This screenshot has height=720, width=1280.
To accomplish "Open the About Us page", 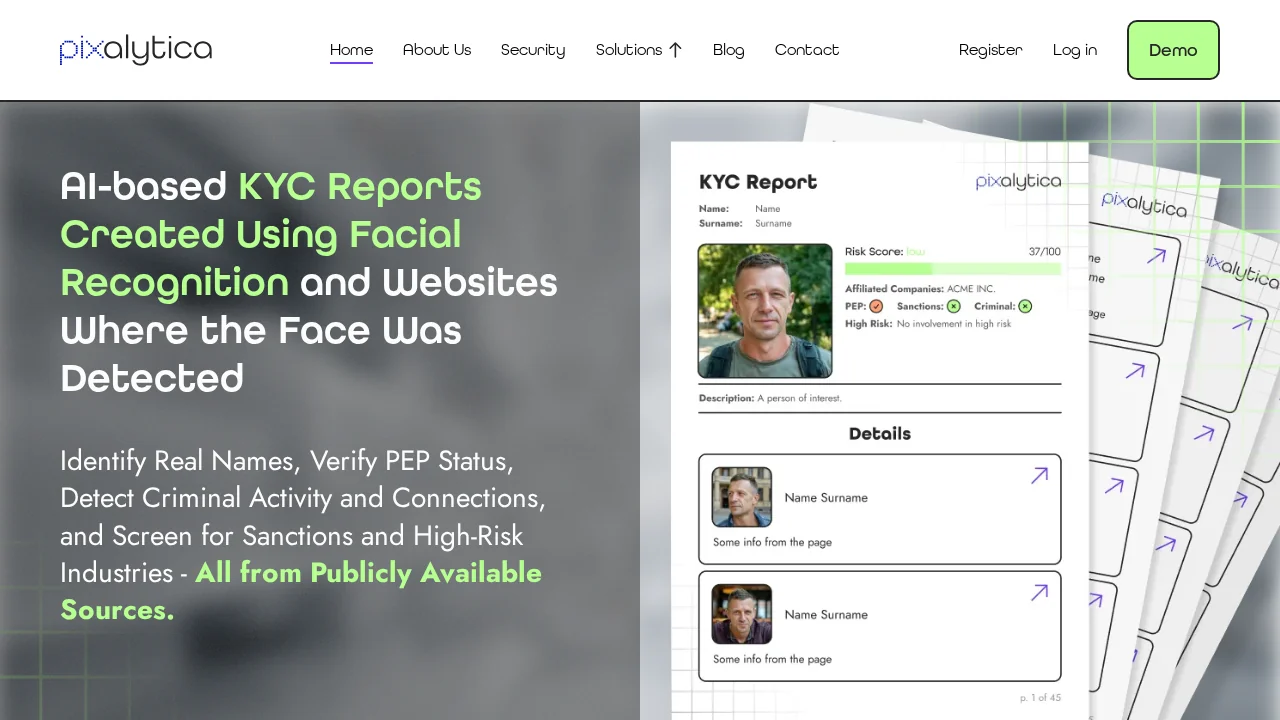I will 437,50.
